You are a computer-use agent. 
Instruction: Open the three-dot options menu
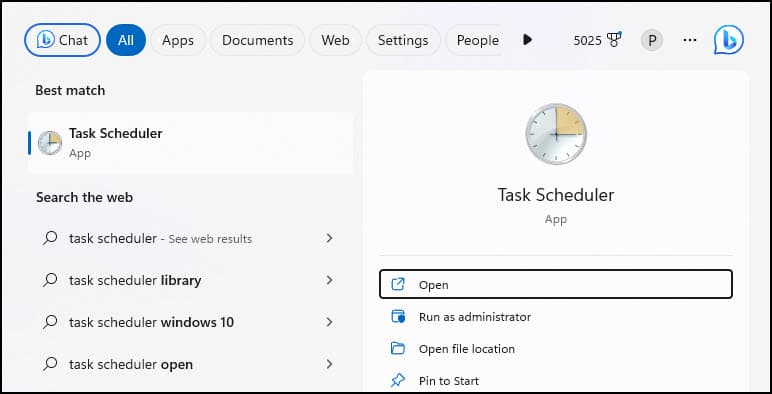[x=690, y=40]
